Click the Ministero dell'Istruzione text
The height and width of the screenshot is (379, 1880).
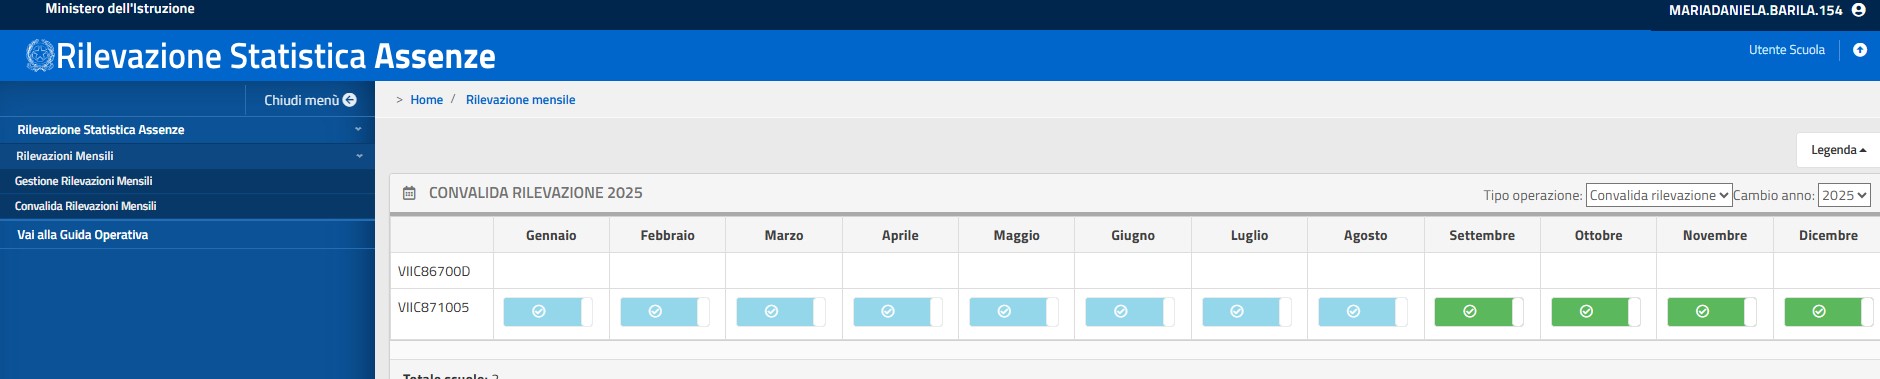pyautogui.click(x=120, y=8)
